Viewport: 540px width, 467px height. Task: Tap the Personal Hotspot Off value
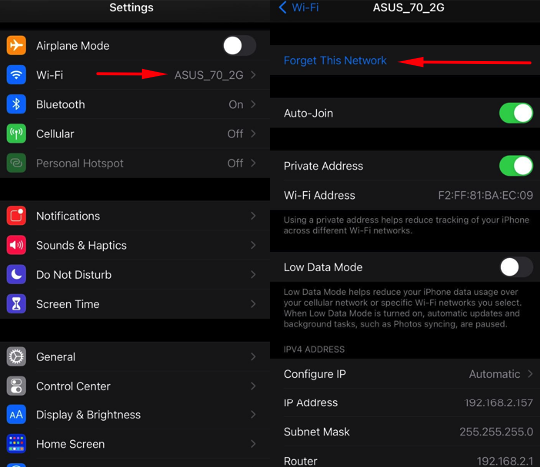tap(235, 163)
